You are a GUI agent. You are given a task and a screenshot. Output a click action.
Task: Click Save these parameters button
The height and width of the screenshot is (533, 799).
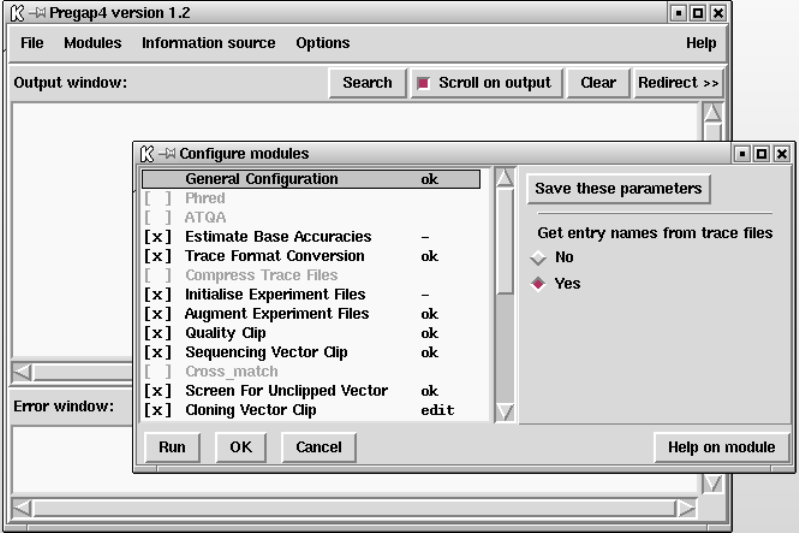coord(618,189)
